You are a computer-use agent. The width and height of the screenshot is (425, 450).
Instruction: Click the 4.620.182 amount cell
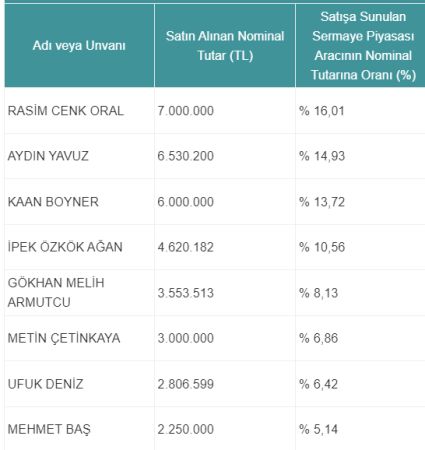pos(225,247)
